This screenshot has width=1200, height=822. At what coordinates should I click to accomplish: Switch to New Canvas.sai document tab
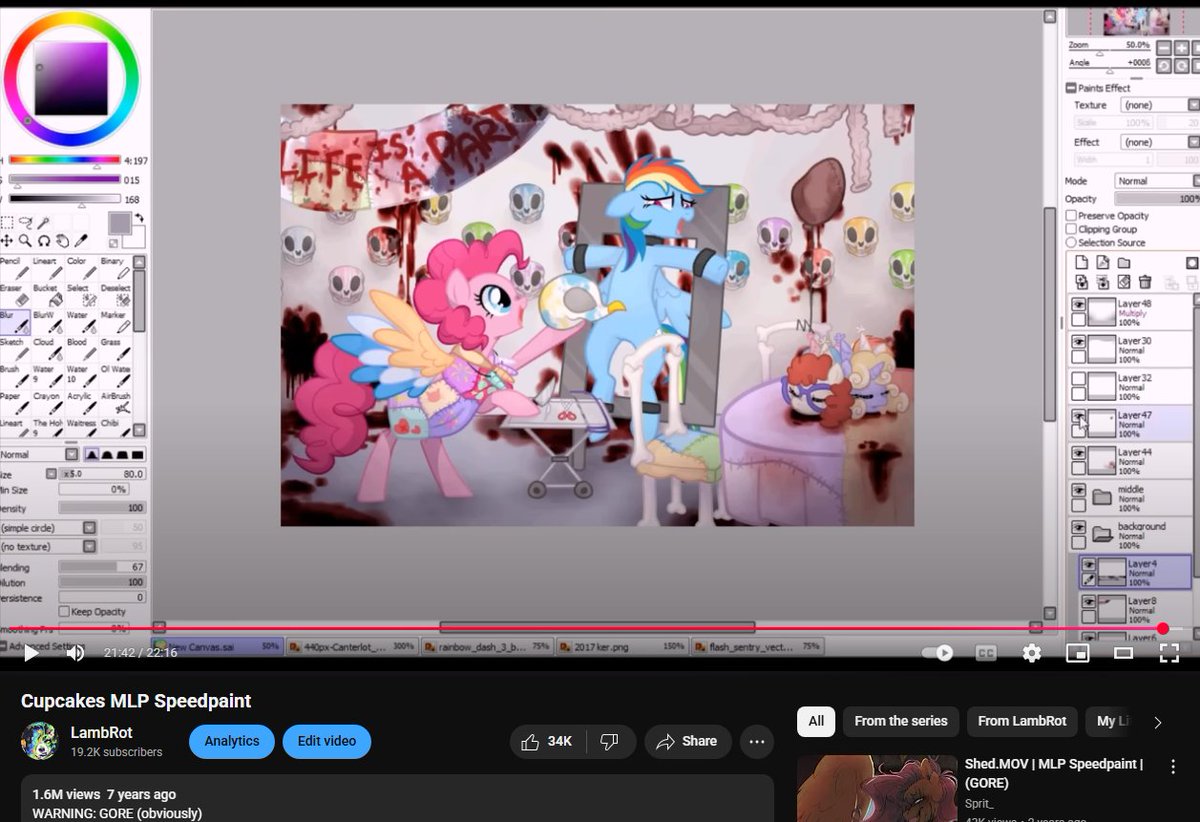216,647
